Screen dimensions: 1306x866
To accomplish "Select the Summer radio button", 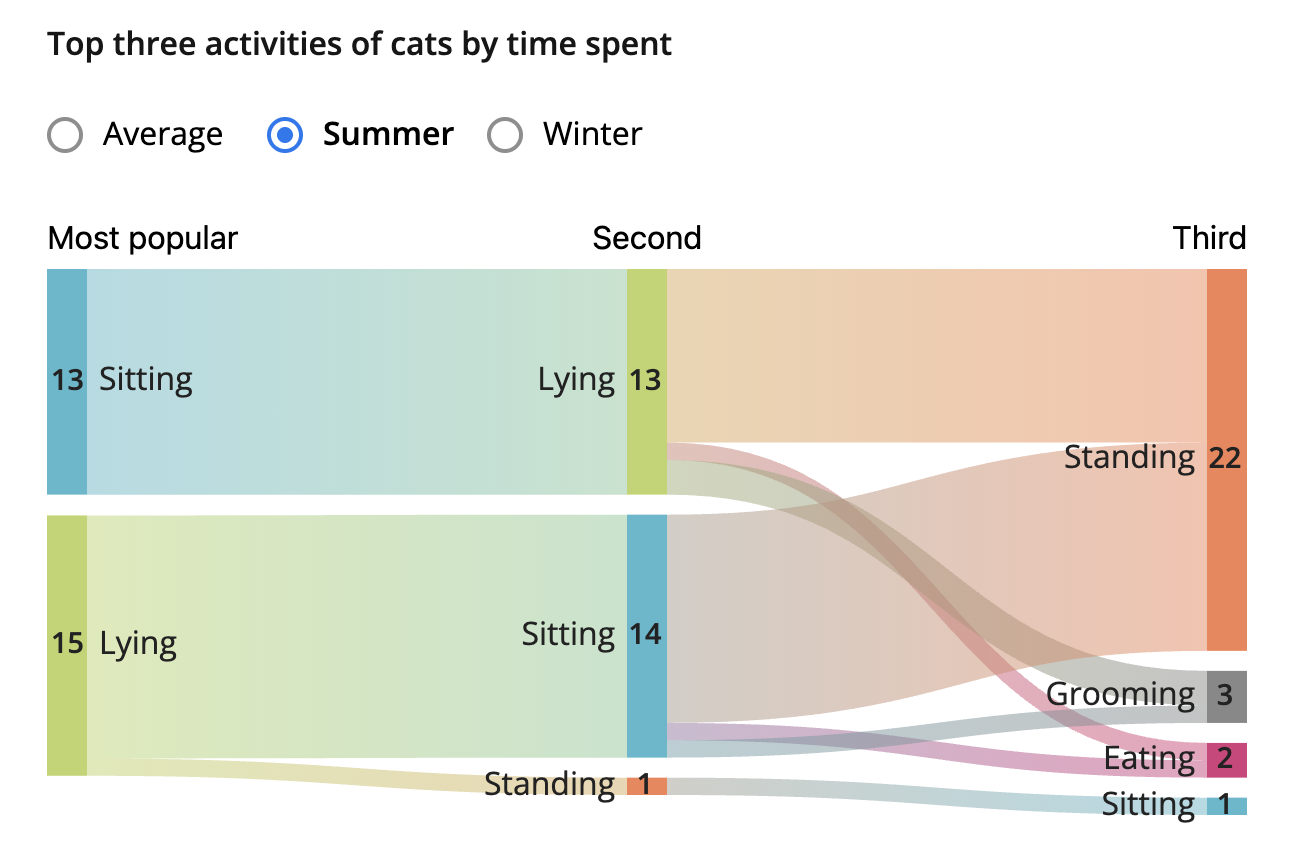I will coord(285,135).
